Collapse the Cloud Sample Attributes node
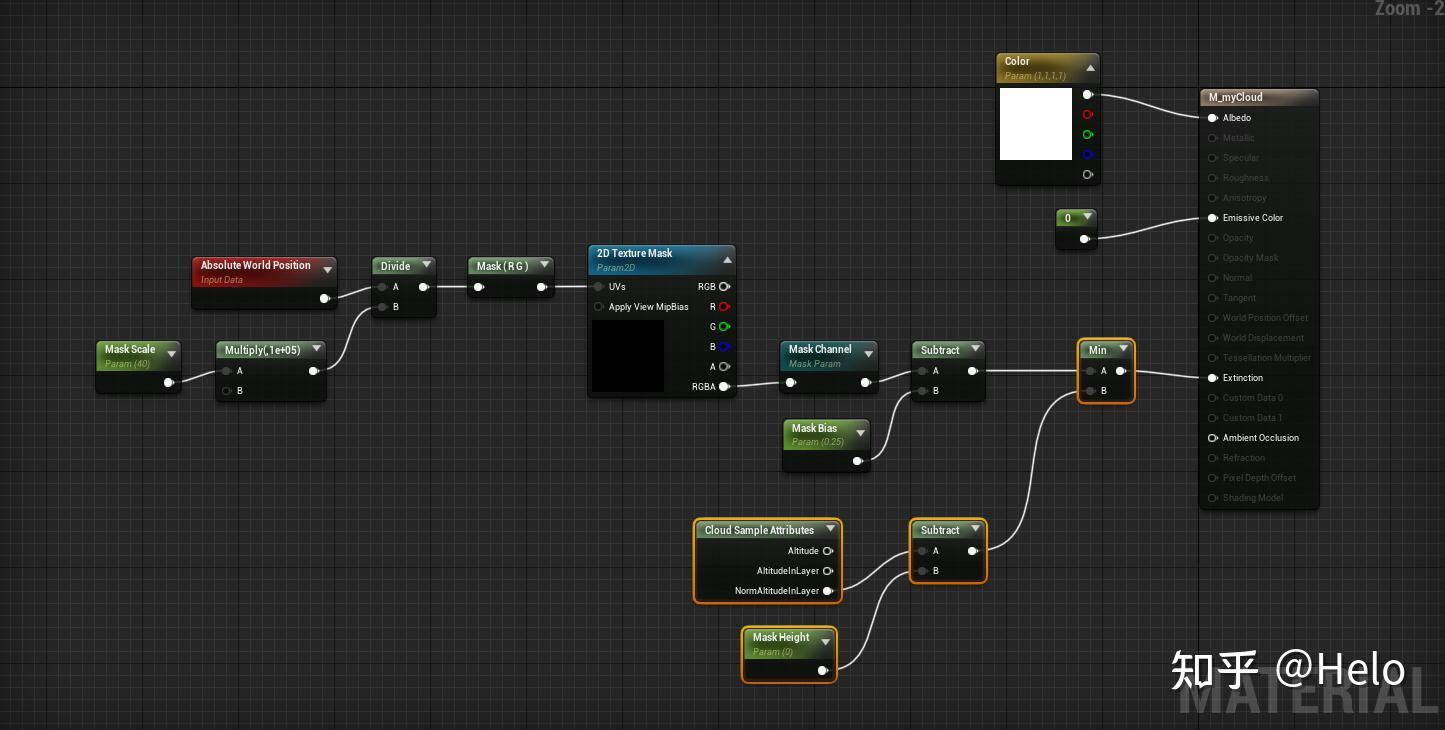Viewport: 1445px width, 730px height. click(830, 529)
